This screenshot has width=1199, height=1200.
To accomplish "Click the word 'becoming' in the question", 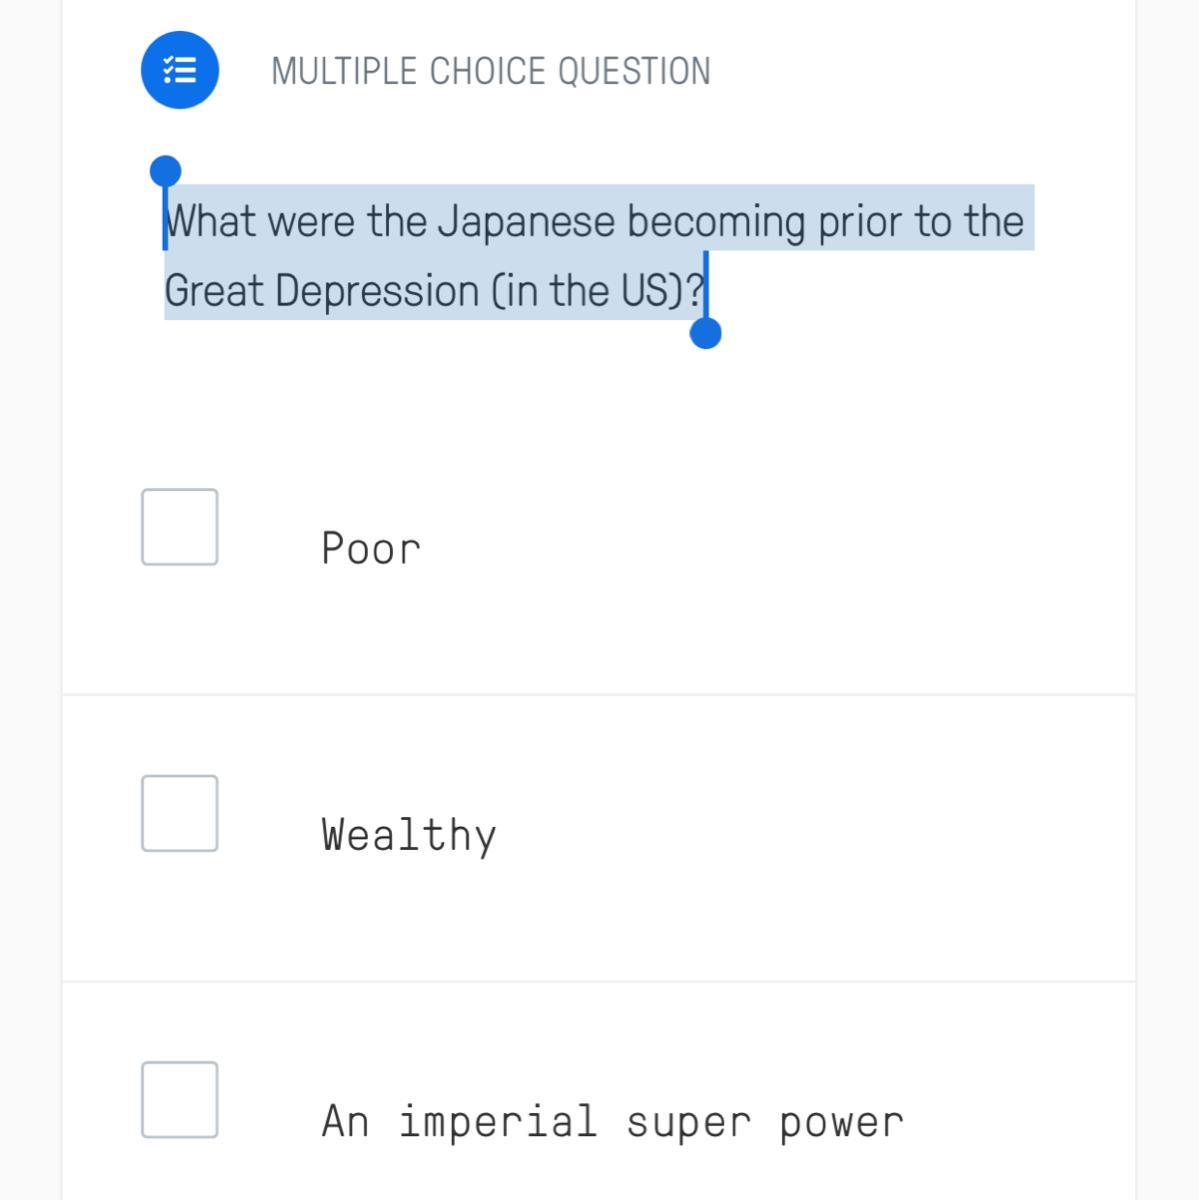I will click(x=716, y=222).
